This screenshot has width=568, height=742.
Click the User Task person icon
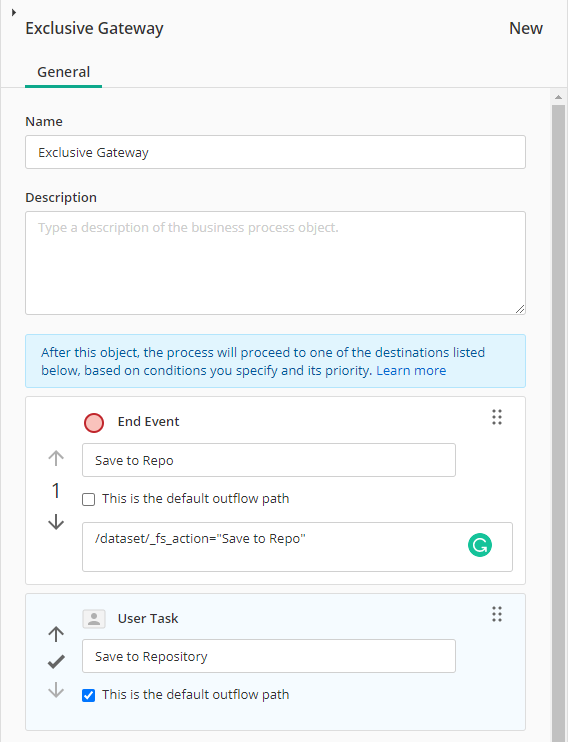94,619
